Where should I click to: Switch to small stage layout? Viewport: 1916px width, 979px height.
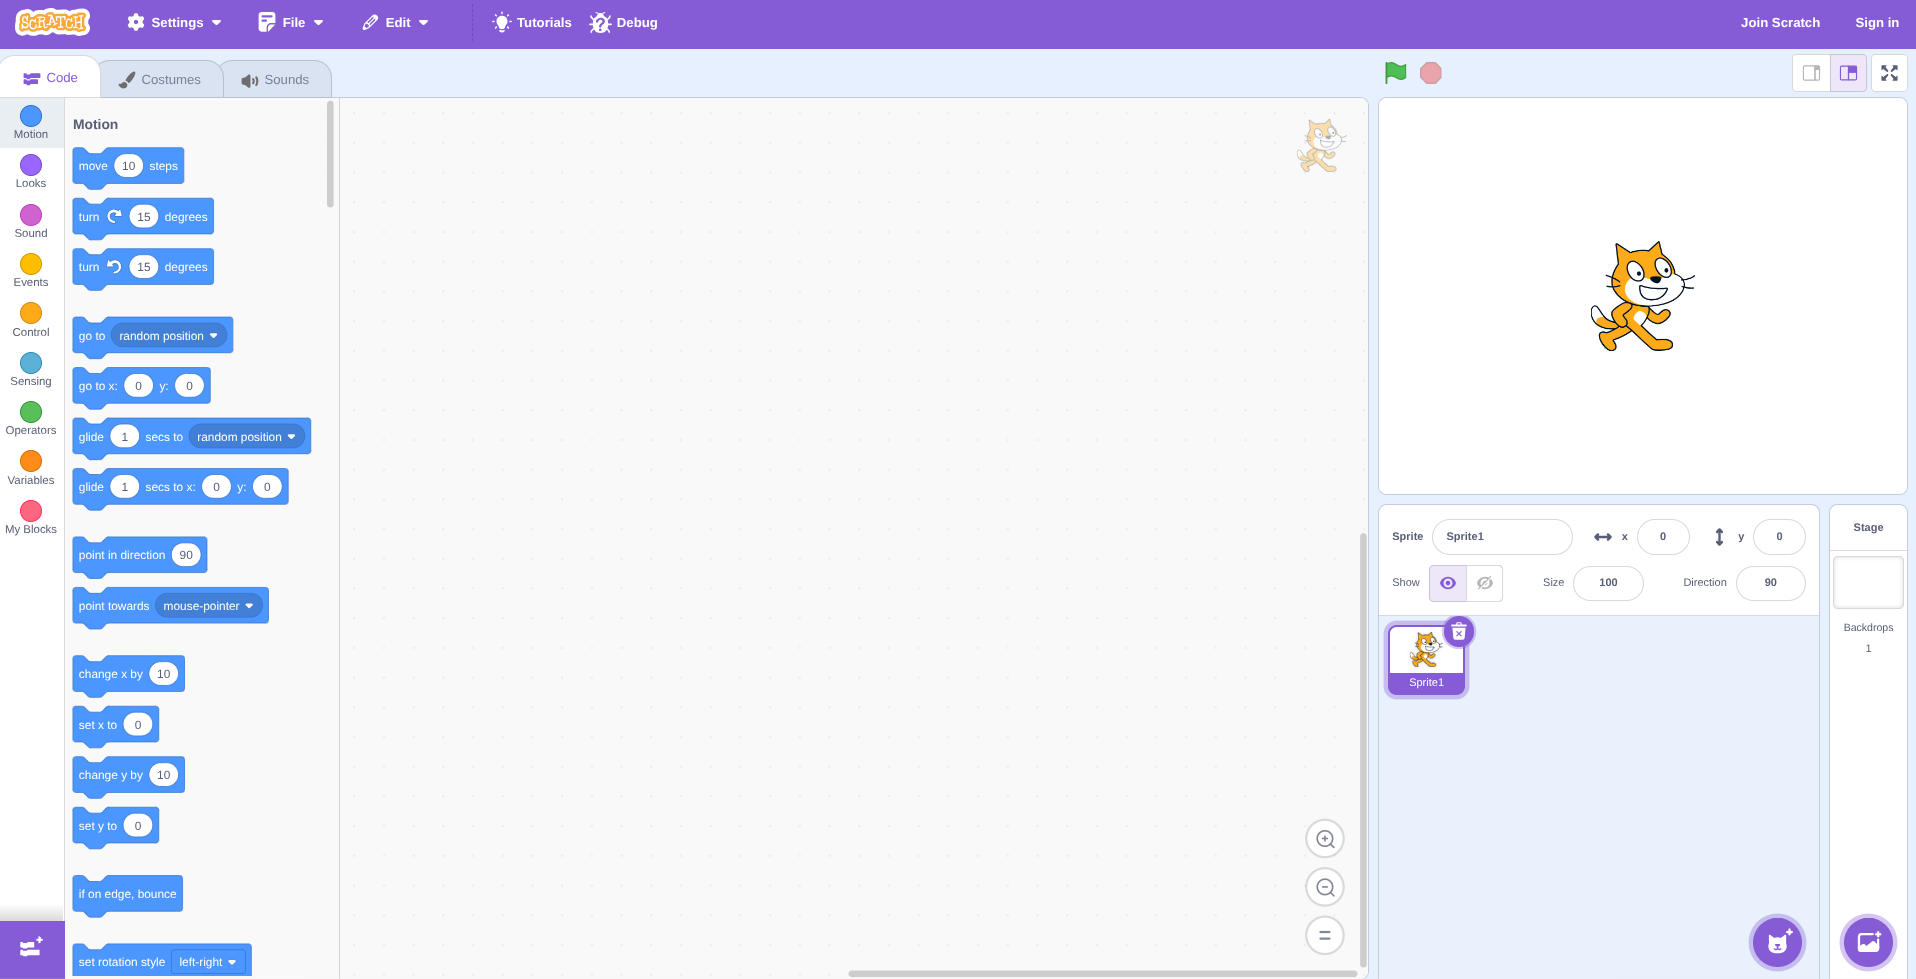click(x=1811, y=73)
